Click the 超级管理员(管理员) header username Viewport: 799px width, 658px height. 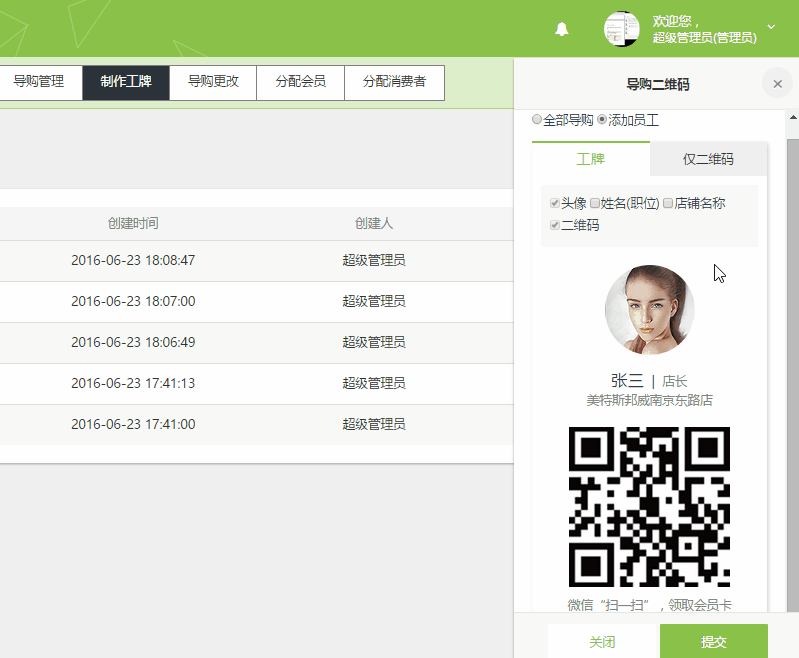coord(705,38)
